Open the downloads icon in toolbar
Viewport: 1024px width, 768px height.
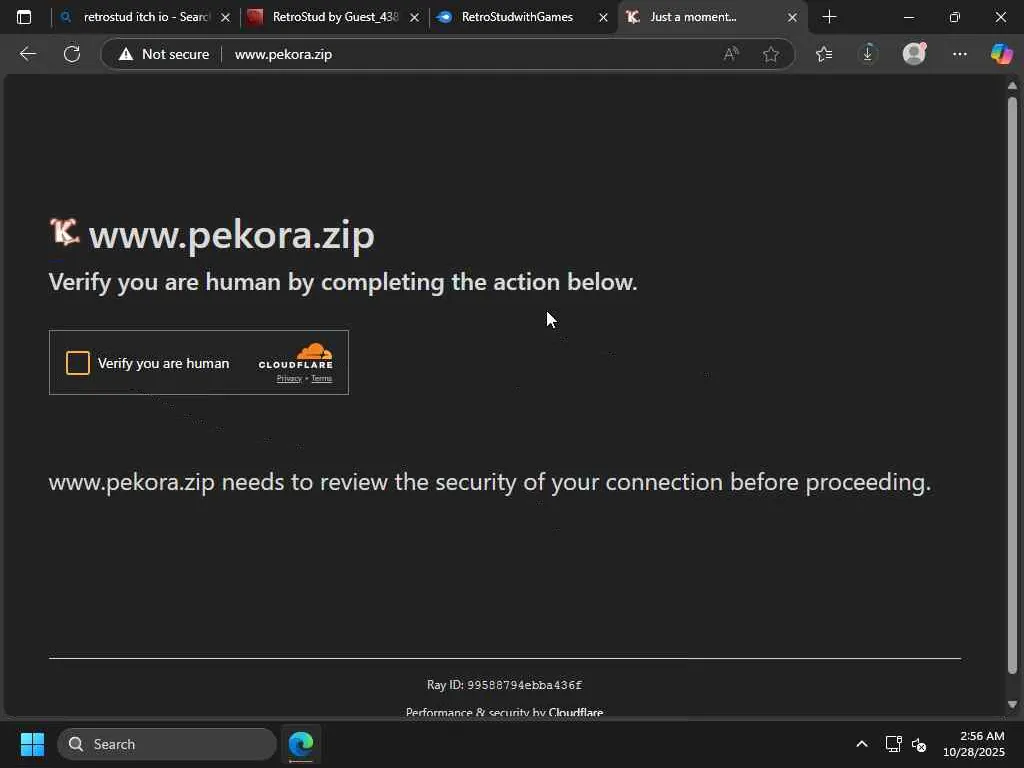pyautogui.click(x=868, y=54)
